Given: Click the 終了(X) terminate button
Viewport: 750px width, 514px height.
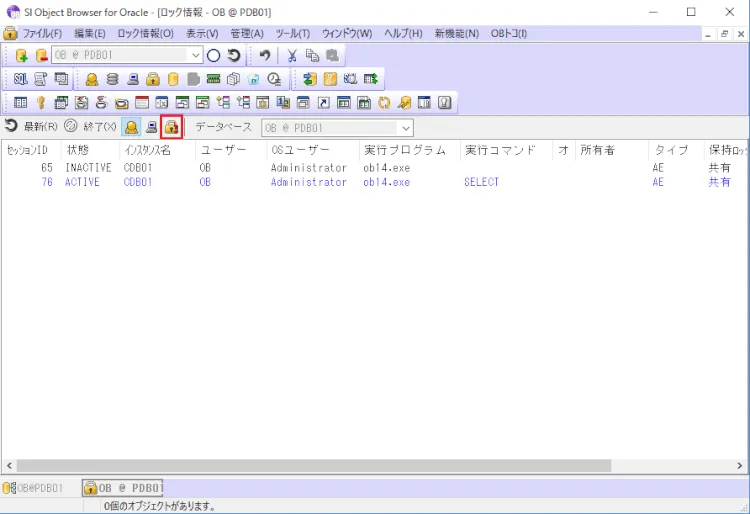Looking at the screenshot, I should [x=90, y=127].
